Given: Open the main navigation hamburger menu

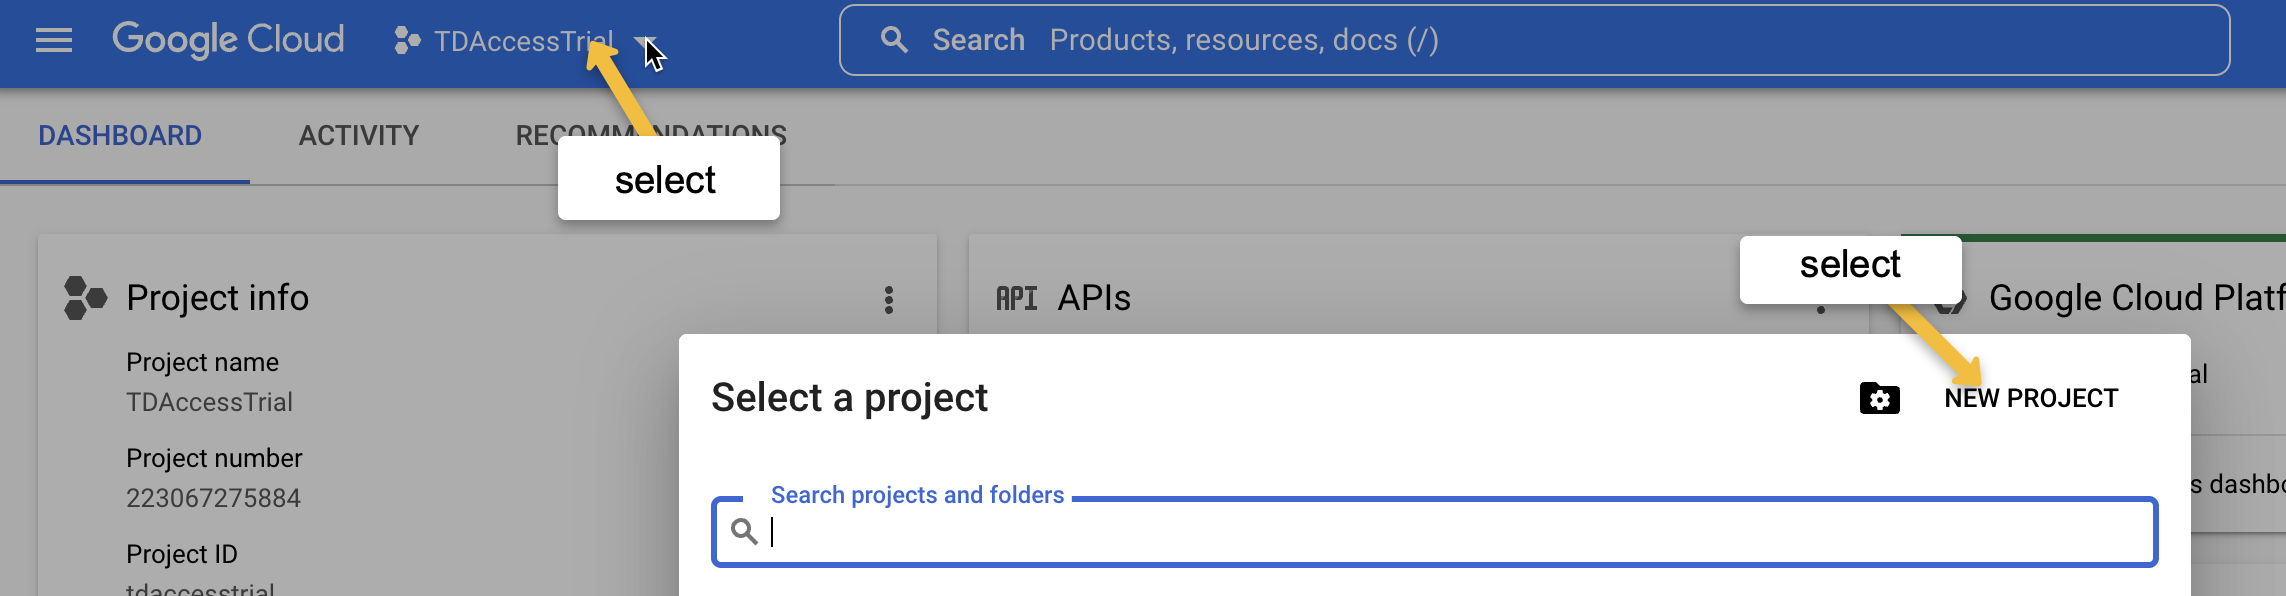Looking at the screenshot, I should [54, 40].
